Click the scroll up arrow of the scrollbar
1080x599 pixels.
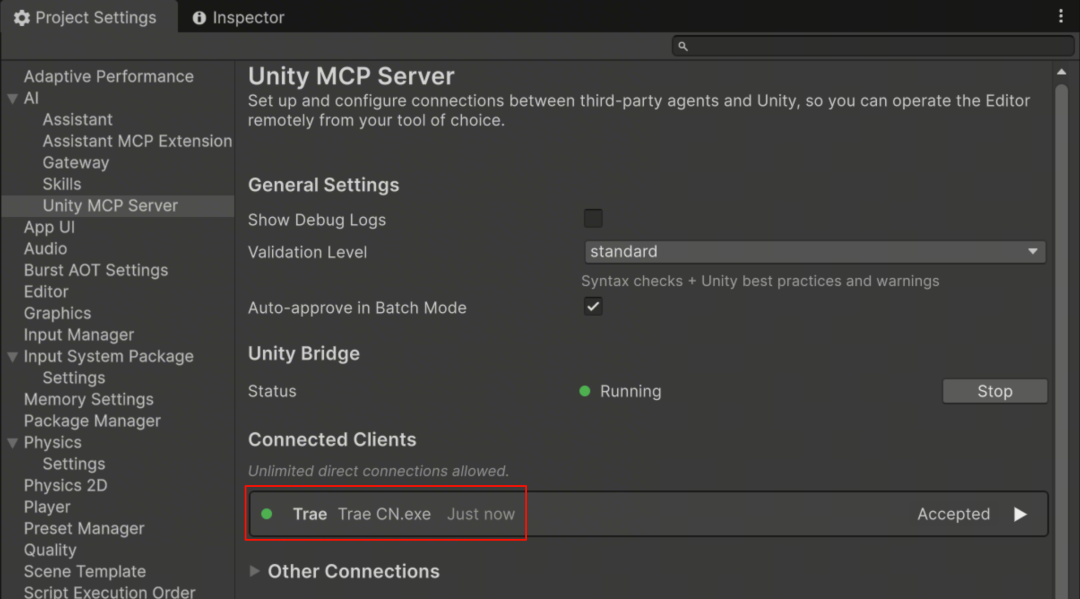pos(1061,72)
